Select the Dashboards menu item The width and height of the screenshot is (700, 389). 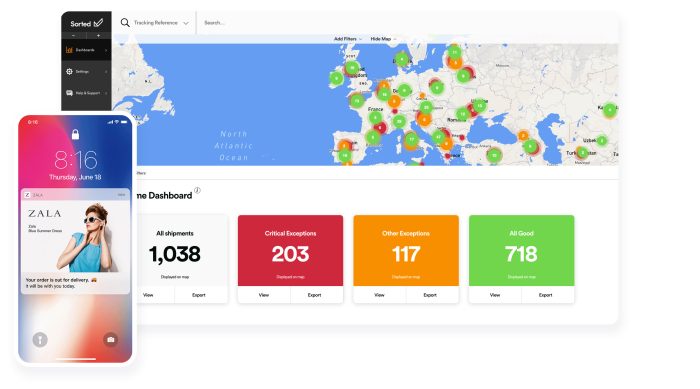click(x=87, y=50)
